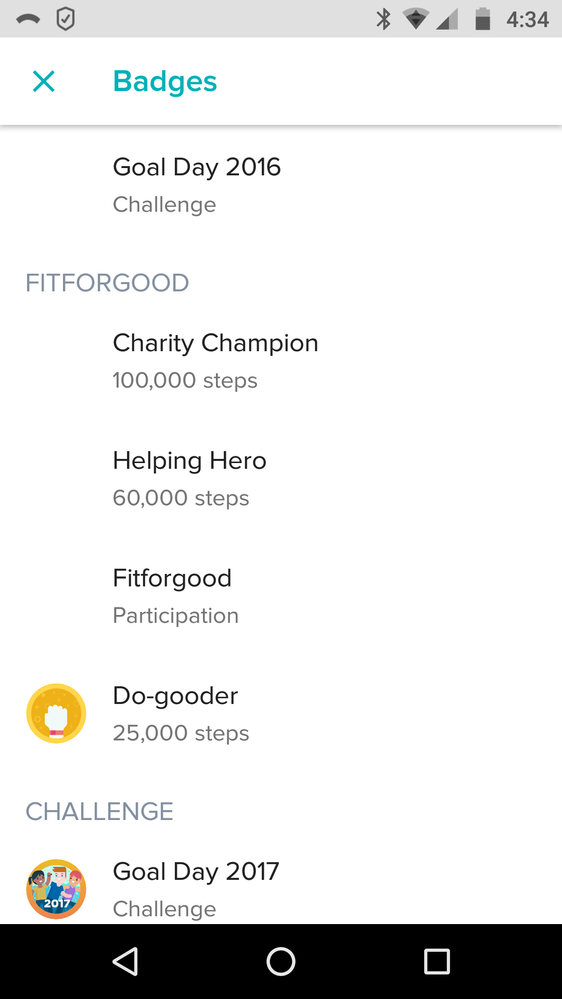Image resolution: width=562 pixels, height=999 pixels.
Task: Open the Goal Day 2016 badge
Action: (281, 185)
